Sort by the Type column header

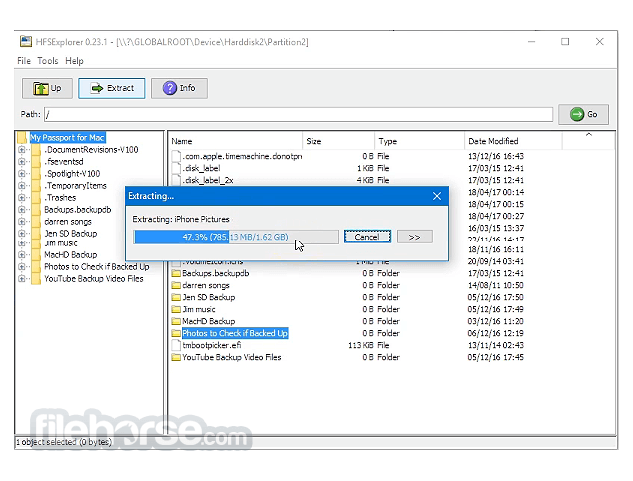419,141
